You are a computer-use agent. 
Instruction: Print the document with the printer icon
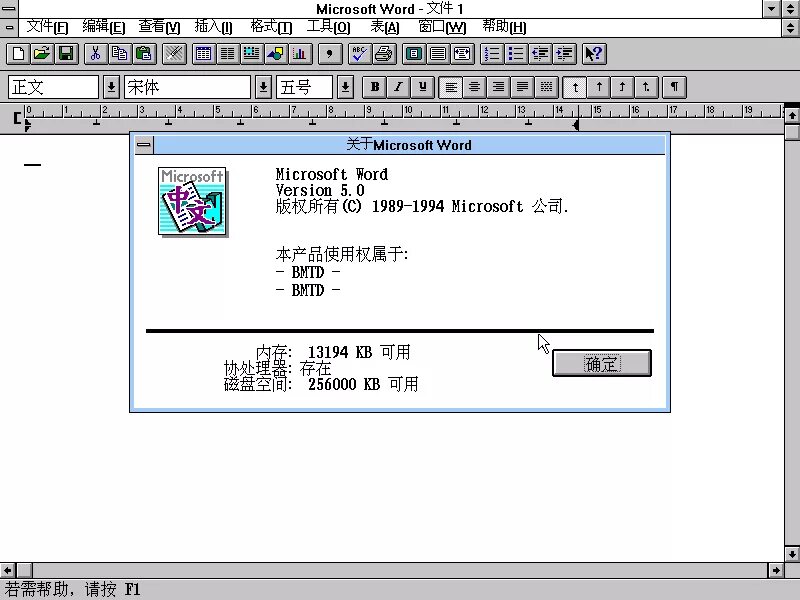point(384,54)
